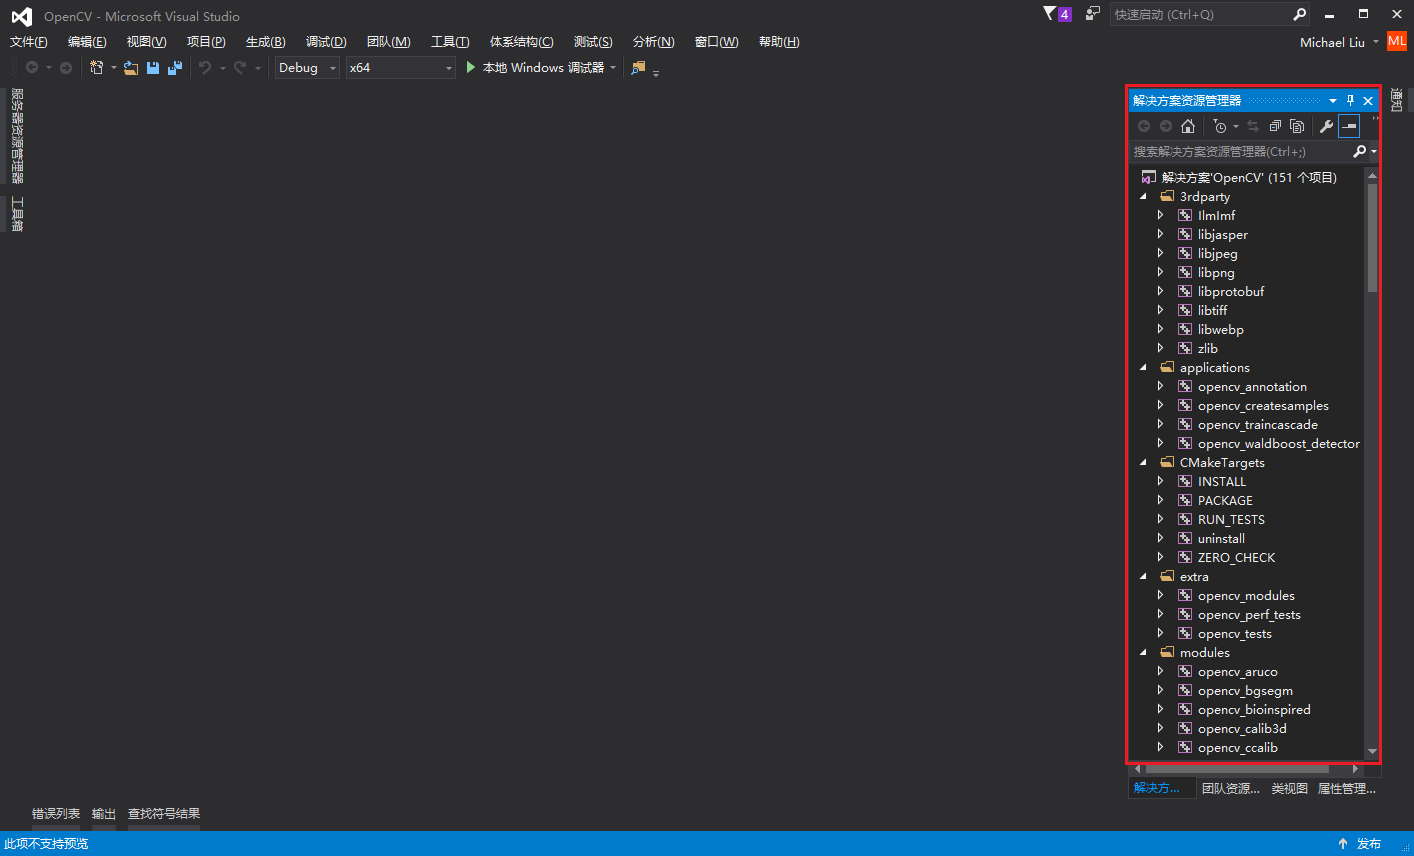This screenshot has width=1414, height=856.
Task: Click the Save All icon
Action: (175, 68)
